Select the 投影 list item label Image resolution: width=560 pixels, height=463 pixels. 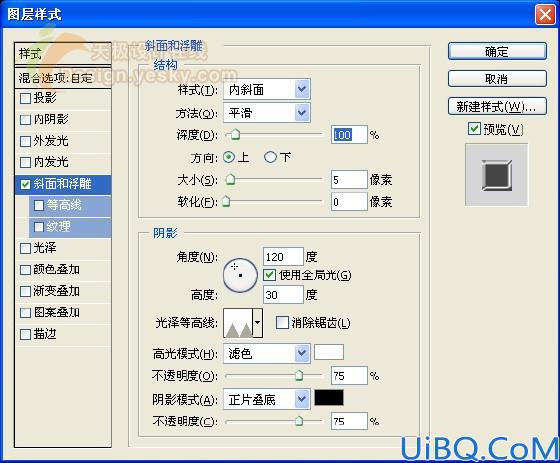pyautogui.click(x=45, y=98)
